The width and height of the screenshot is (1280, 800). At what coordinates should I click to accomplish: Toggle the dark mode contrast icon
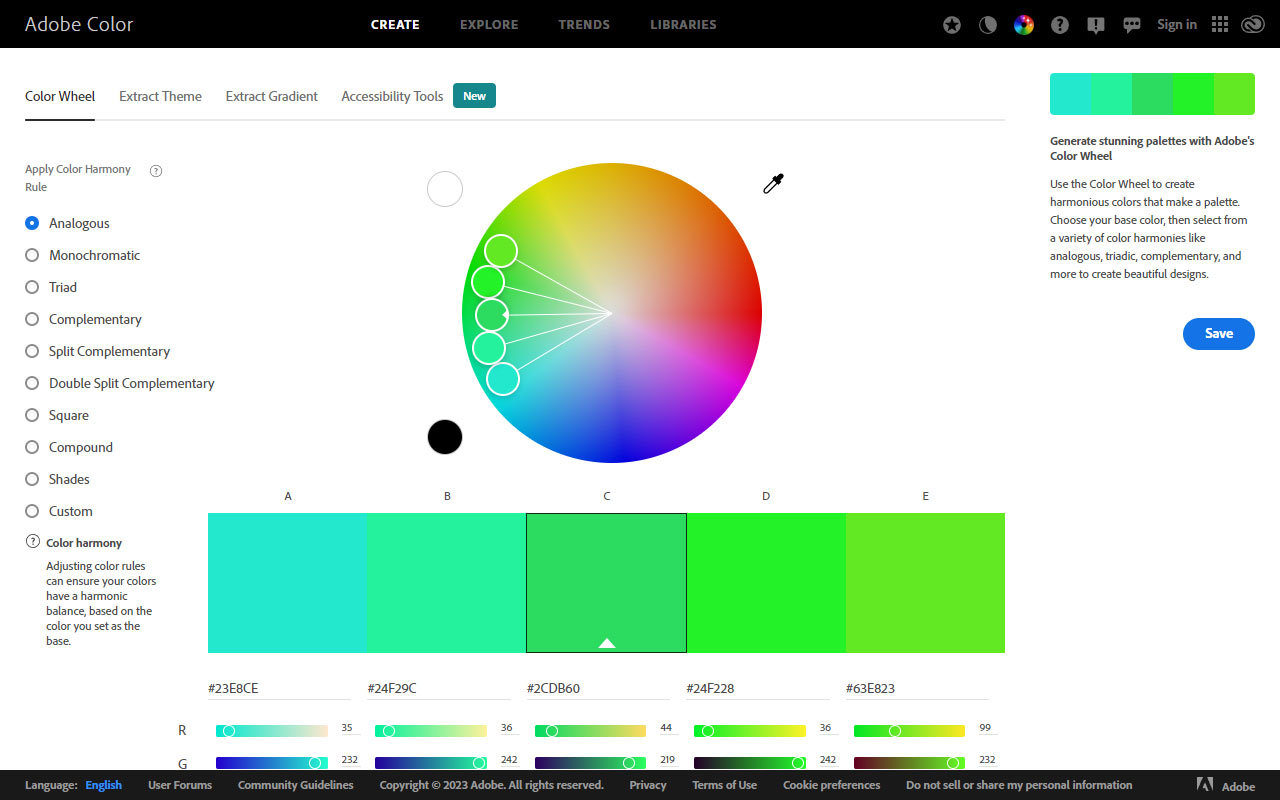[x=988, y=24]
